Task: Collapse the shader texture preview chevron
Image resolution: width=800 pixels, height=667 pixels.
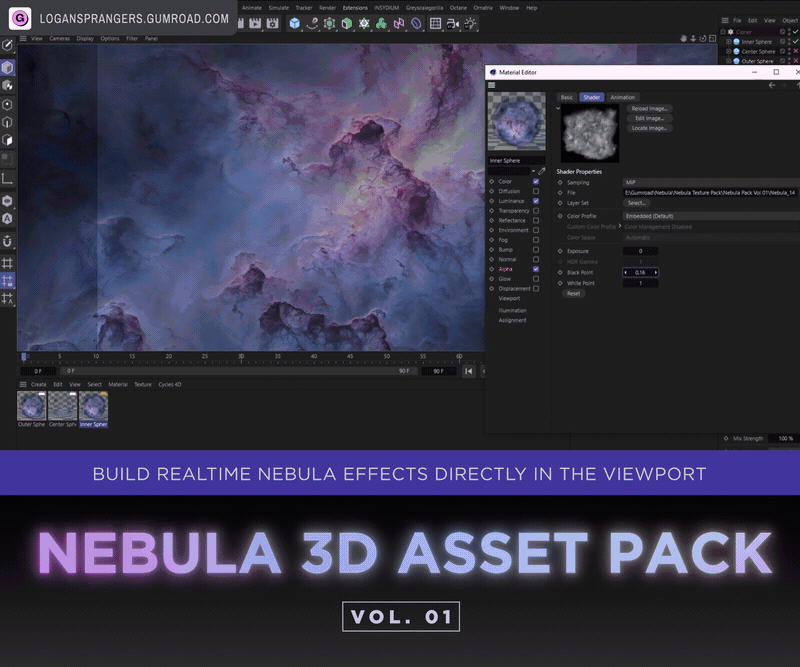Action: click(x=558, y=108)
